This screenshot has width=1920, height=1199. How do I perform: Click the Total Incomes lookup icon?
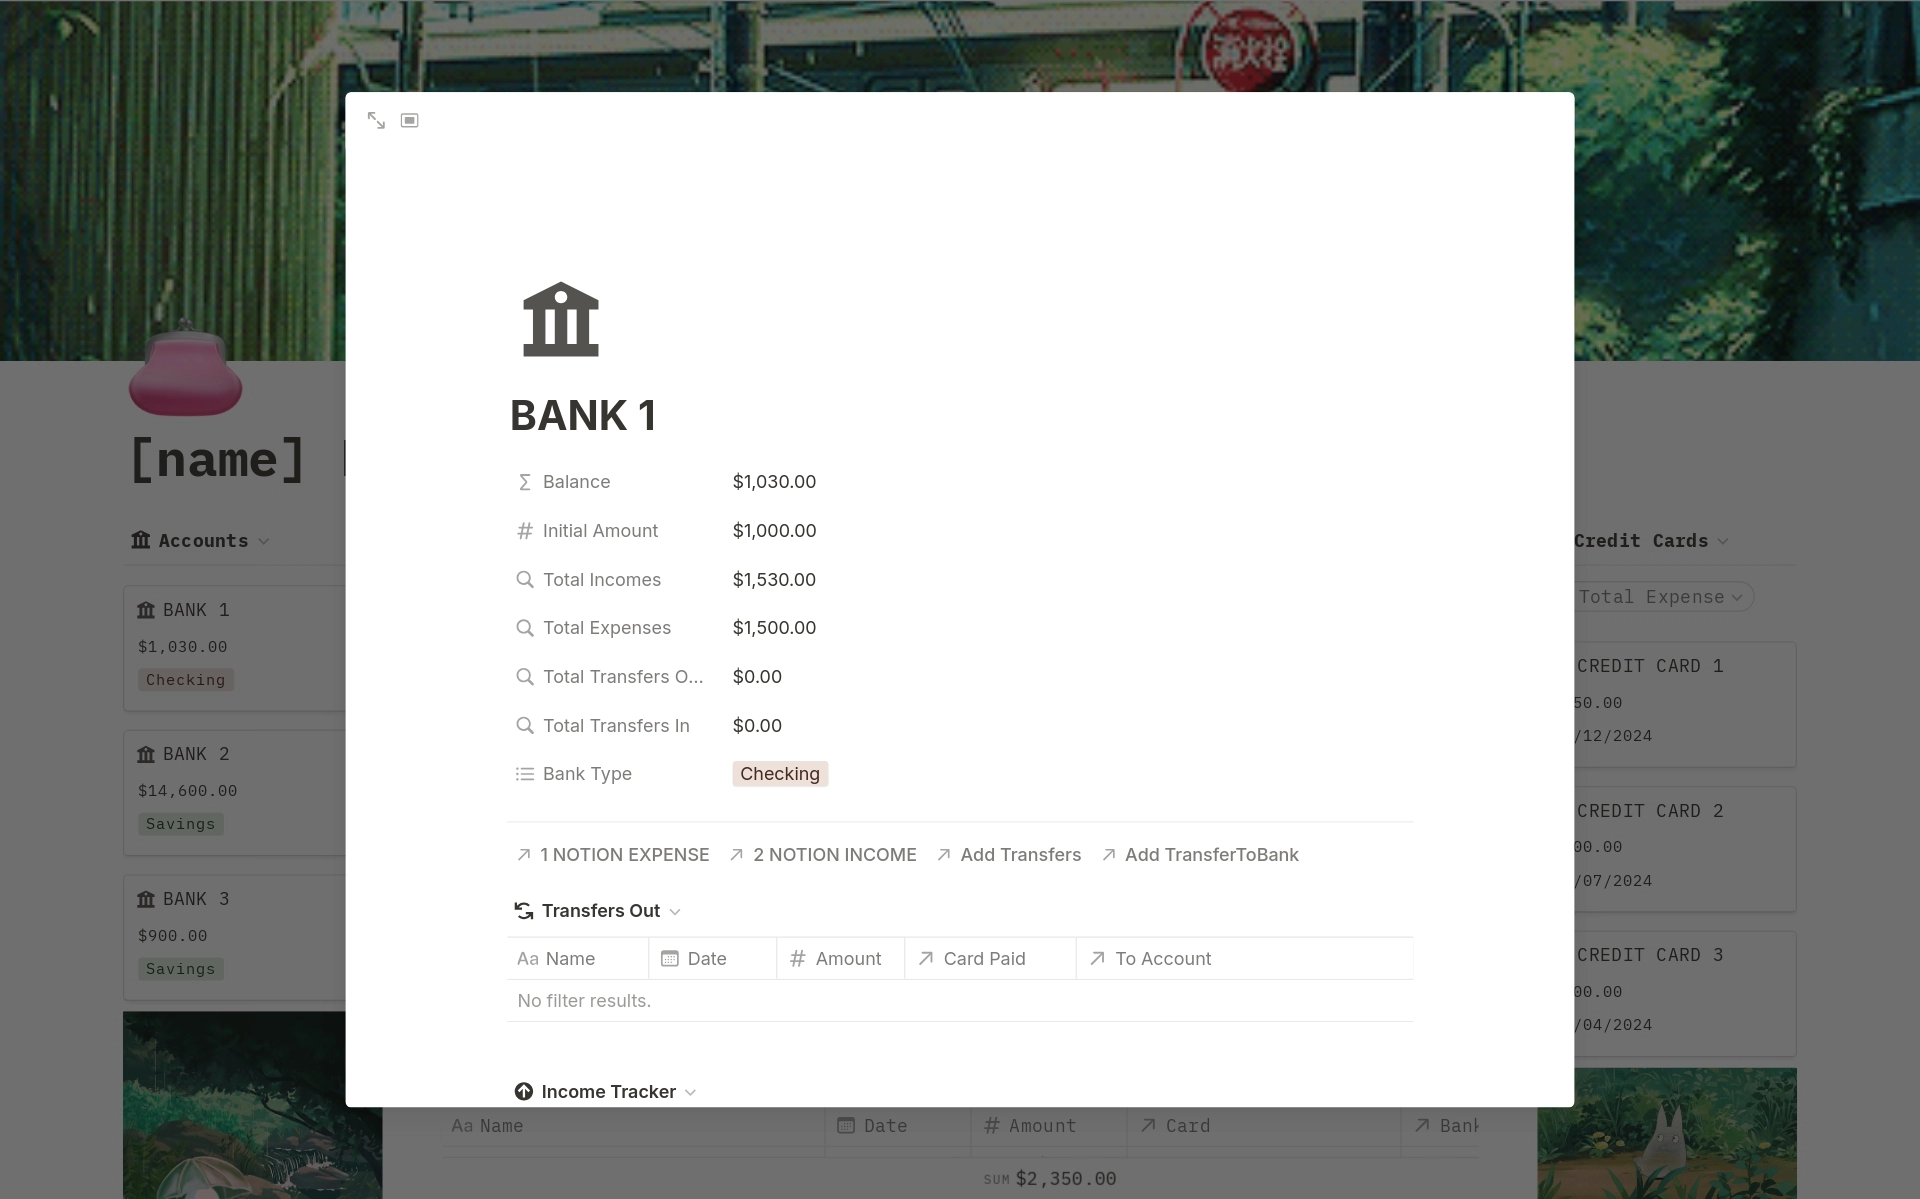(525, 579)
